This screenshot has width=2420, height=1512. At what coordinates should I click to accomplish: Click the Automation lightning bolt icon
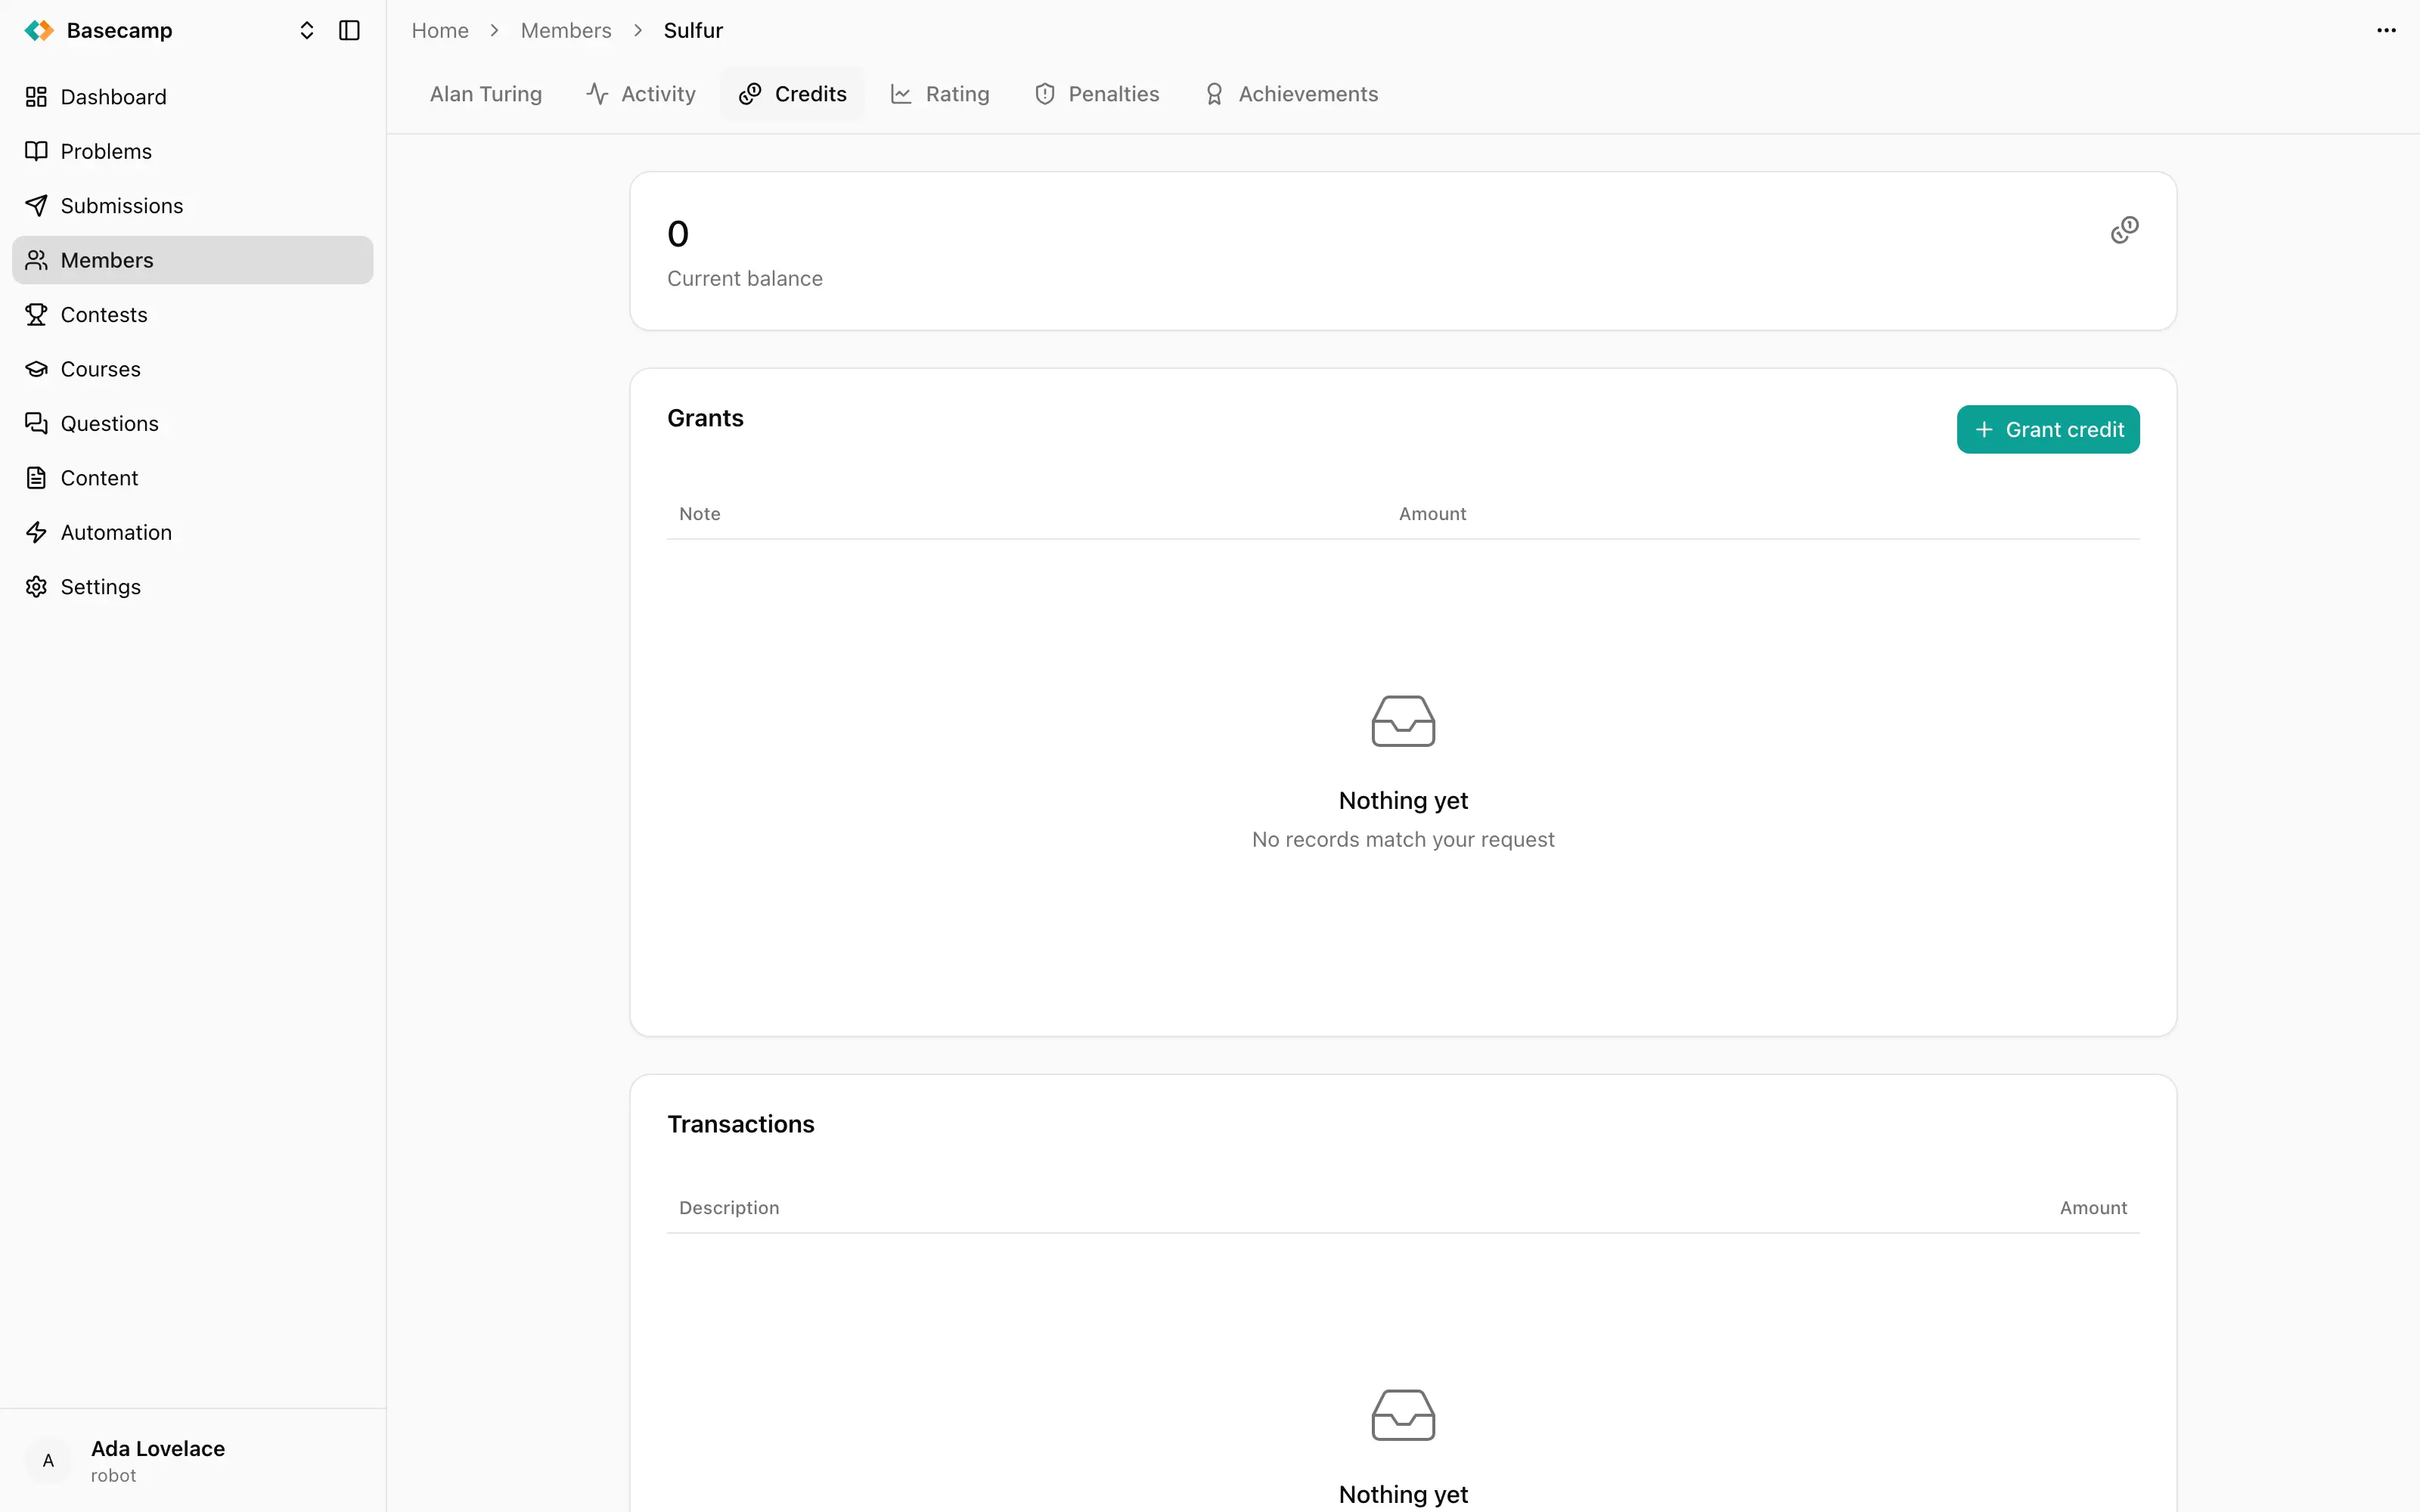click(x=37, y=533)
